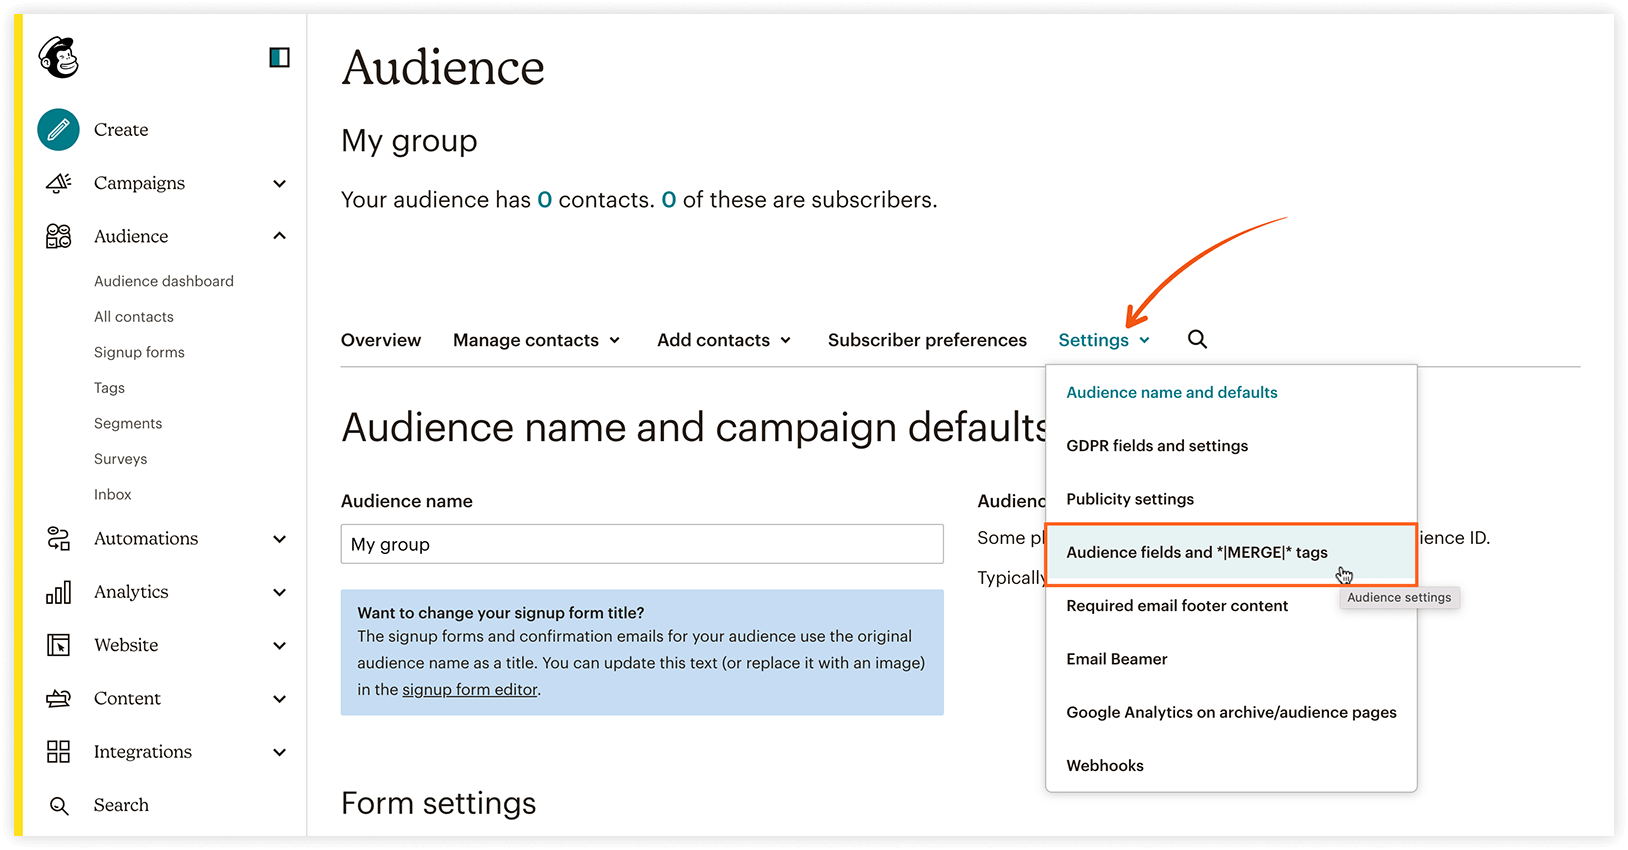
Task: Choose Publicity settings from menu
Action: point(1130,499)
